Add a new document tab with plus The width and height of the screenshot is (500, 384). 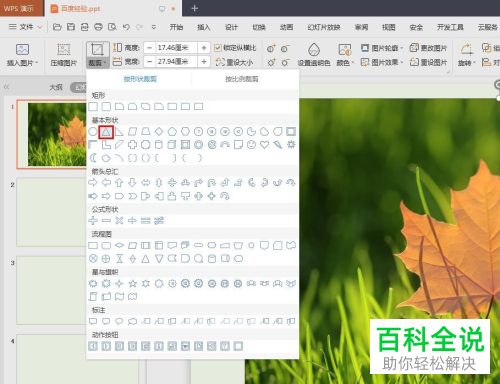[195, 8]
